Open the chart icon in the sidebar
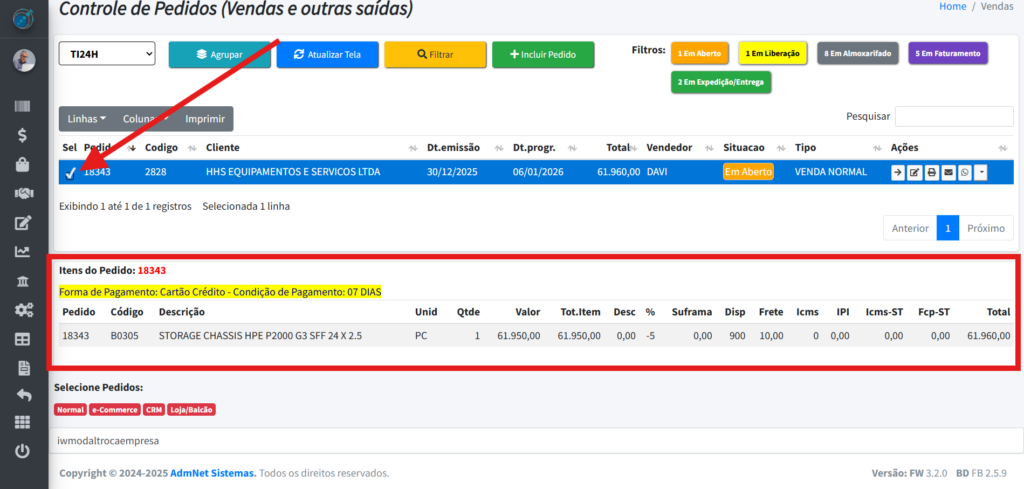This screenshot has height=489, width=1024. tap(22, 251)
